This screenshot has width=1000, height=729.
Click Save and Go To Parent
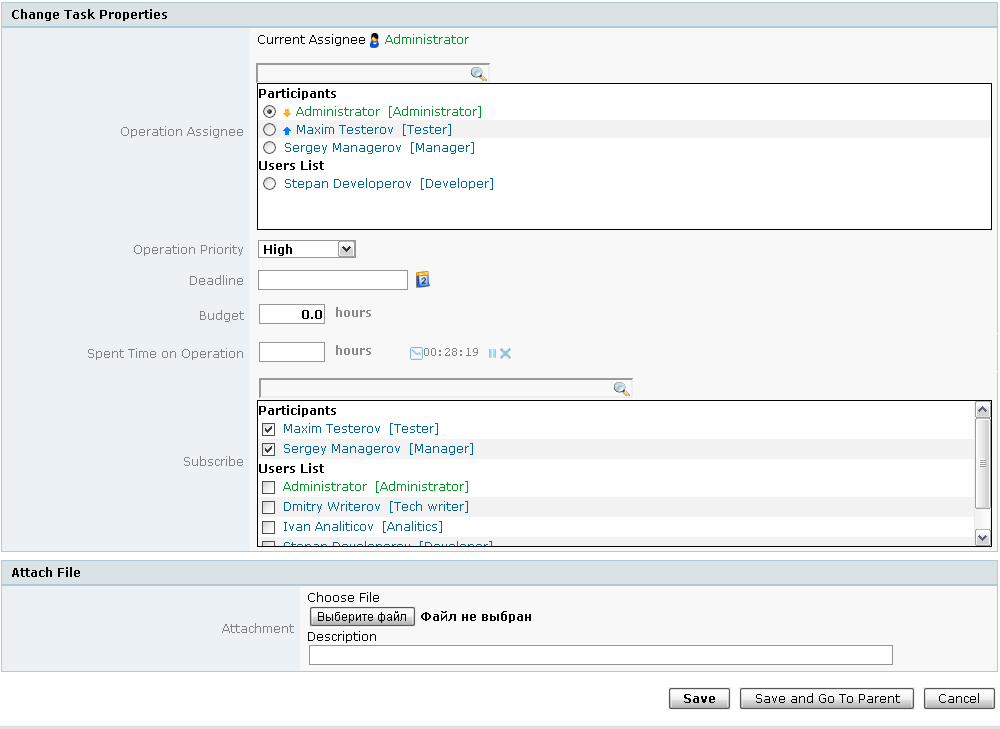827,699
